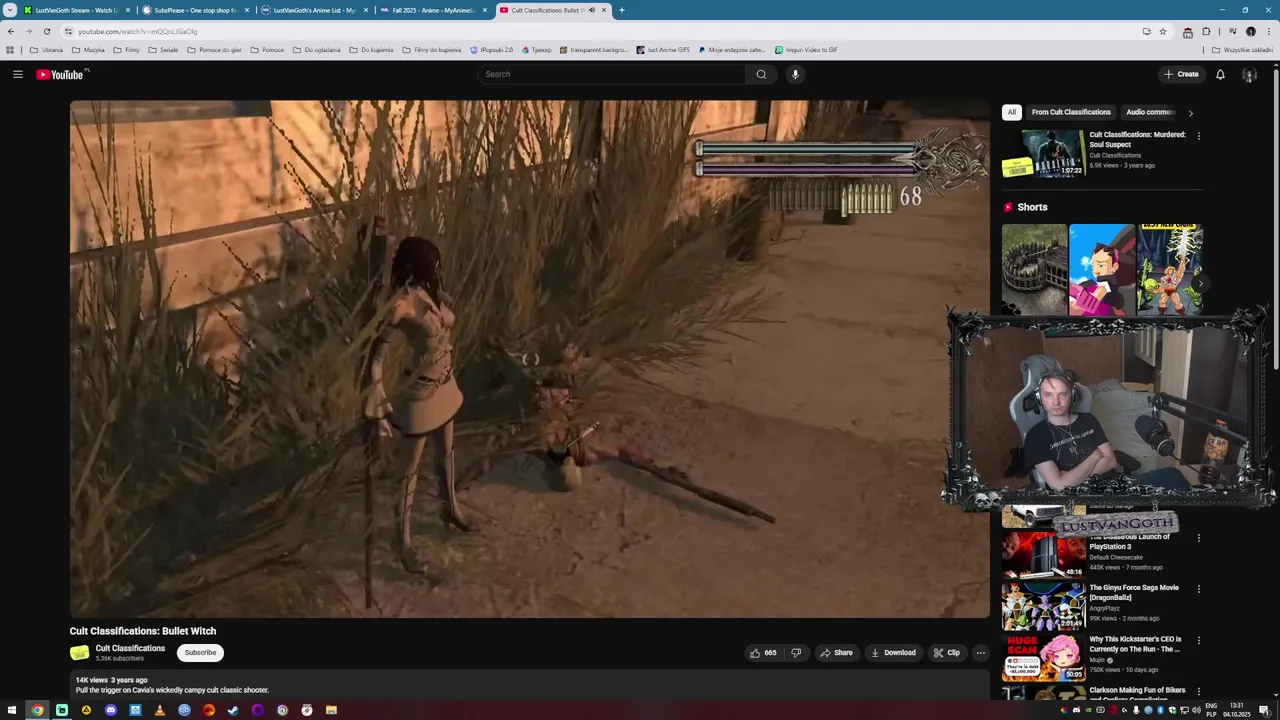Click the Chrome address bar URL

[x=138, y=31]
